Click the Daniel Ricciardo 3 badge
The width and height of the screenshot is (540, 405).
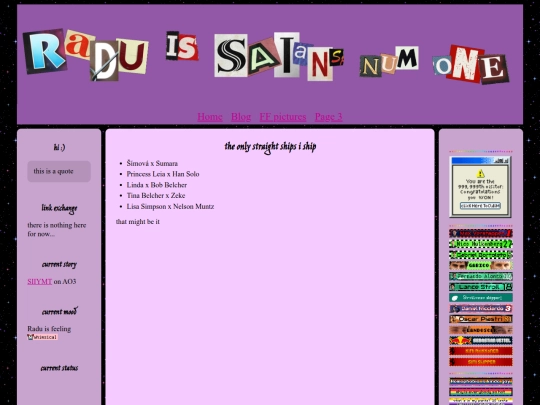coord(481,308)
